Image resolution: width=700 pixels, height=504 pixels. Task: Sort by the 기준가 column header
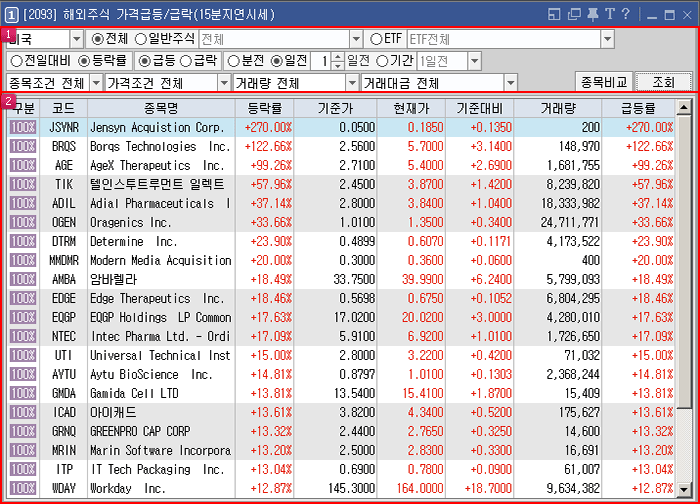click(x=335, y=108)
